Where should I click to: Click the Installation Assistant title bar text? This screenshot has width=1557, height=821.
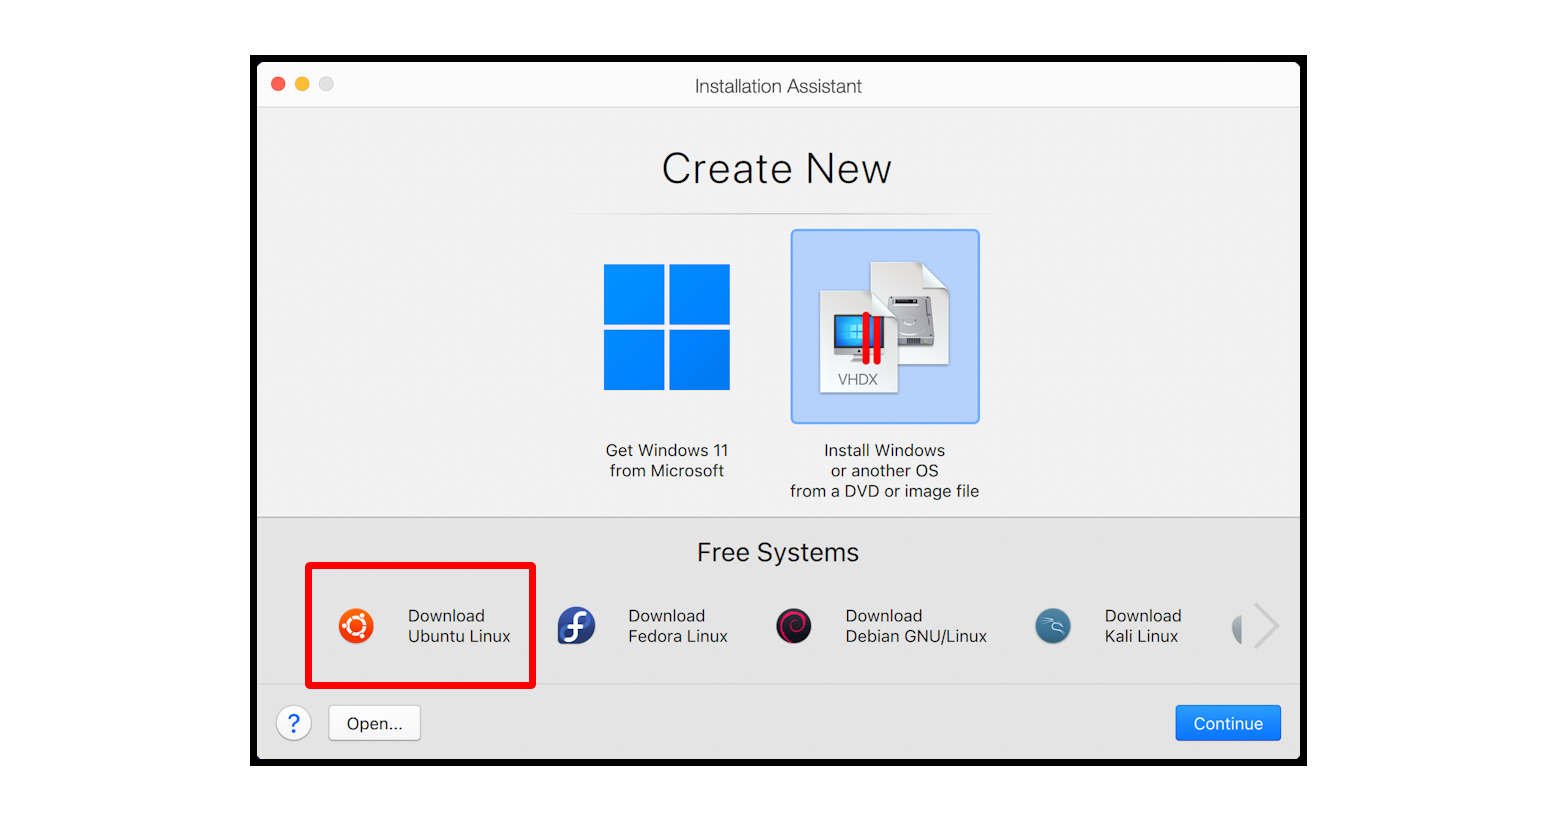coord(778,86)
